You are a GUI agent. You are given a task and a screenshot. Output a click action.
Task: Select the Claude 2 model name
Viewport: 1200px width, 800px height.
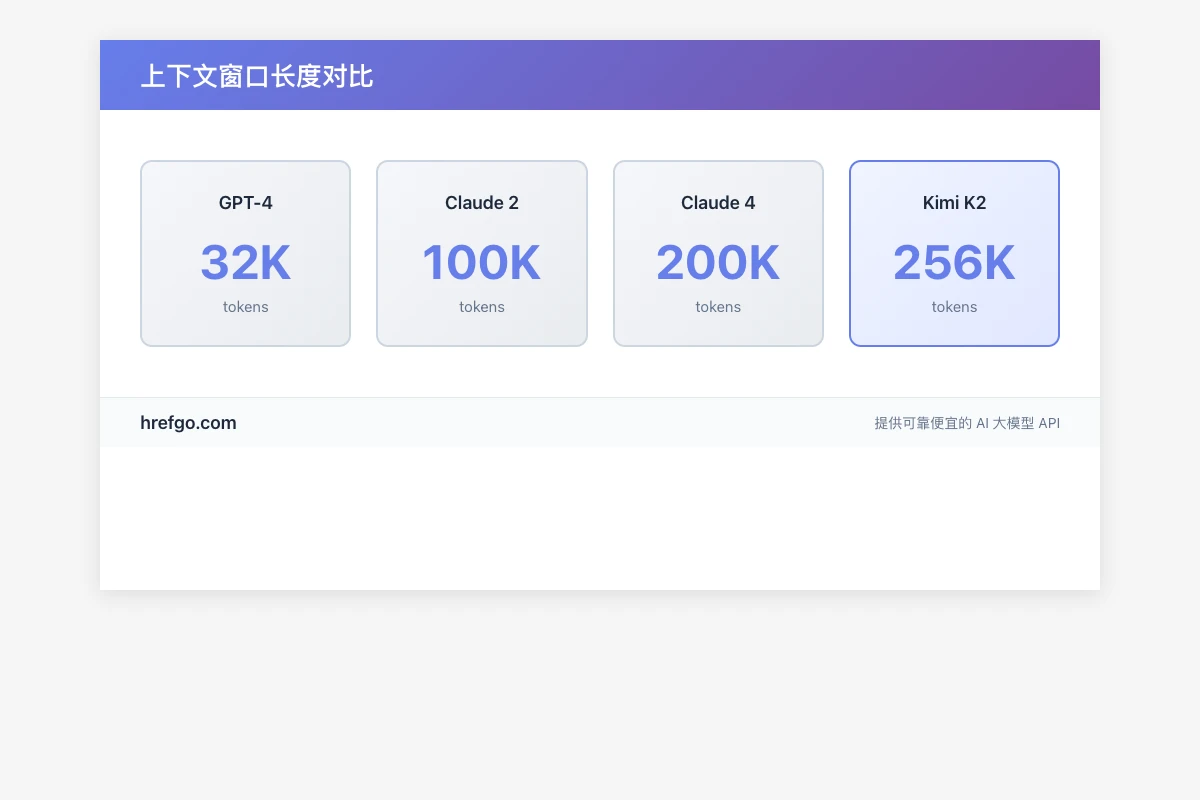(481, 203)
